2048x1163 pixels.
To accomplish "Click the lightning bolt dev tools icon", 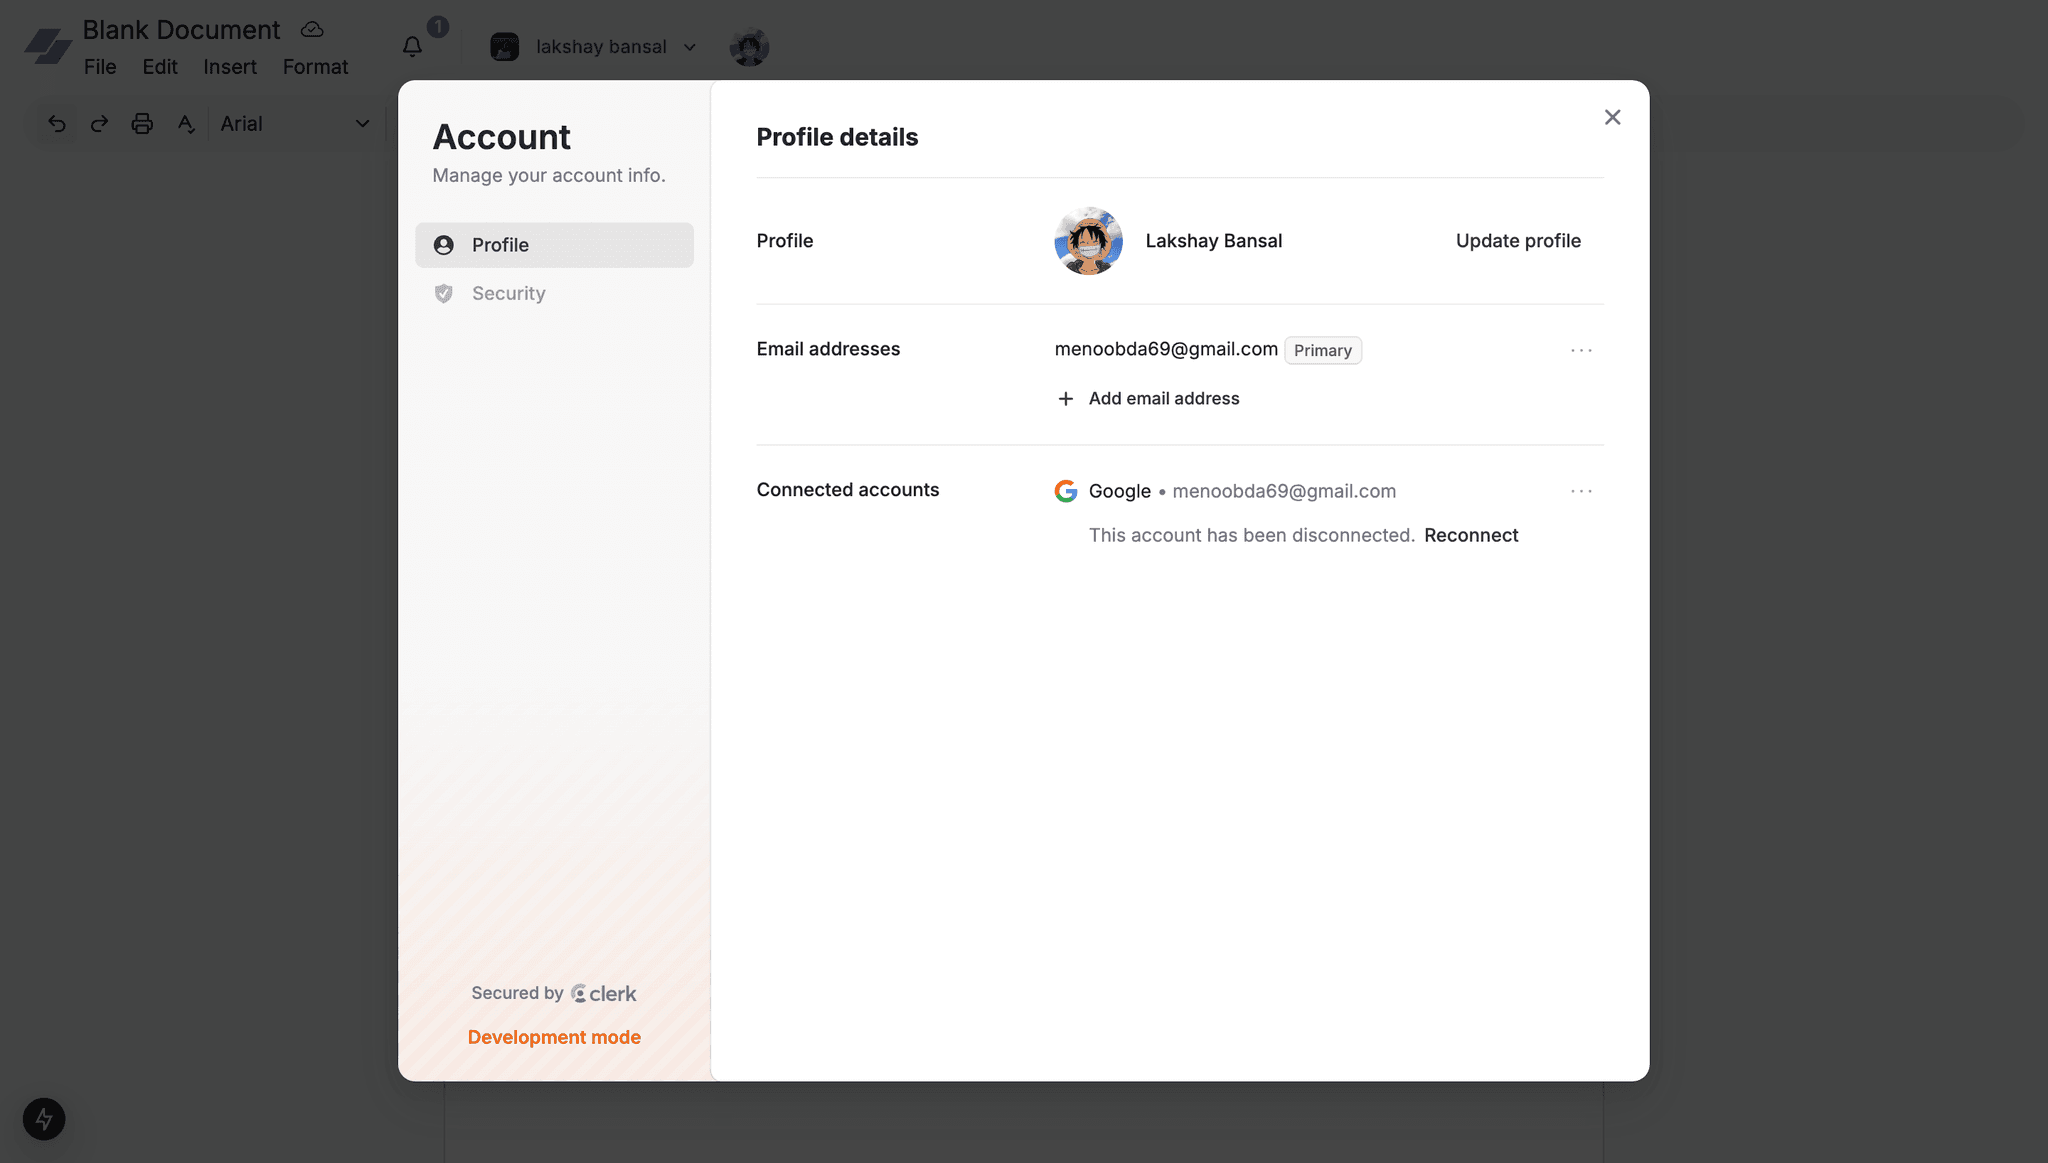I will pyautogui.click(x=44, y=1119).
